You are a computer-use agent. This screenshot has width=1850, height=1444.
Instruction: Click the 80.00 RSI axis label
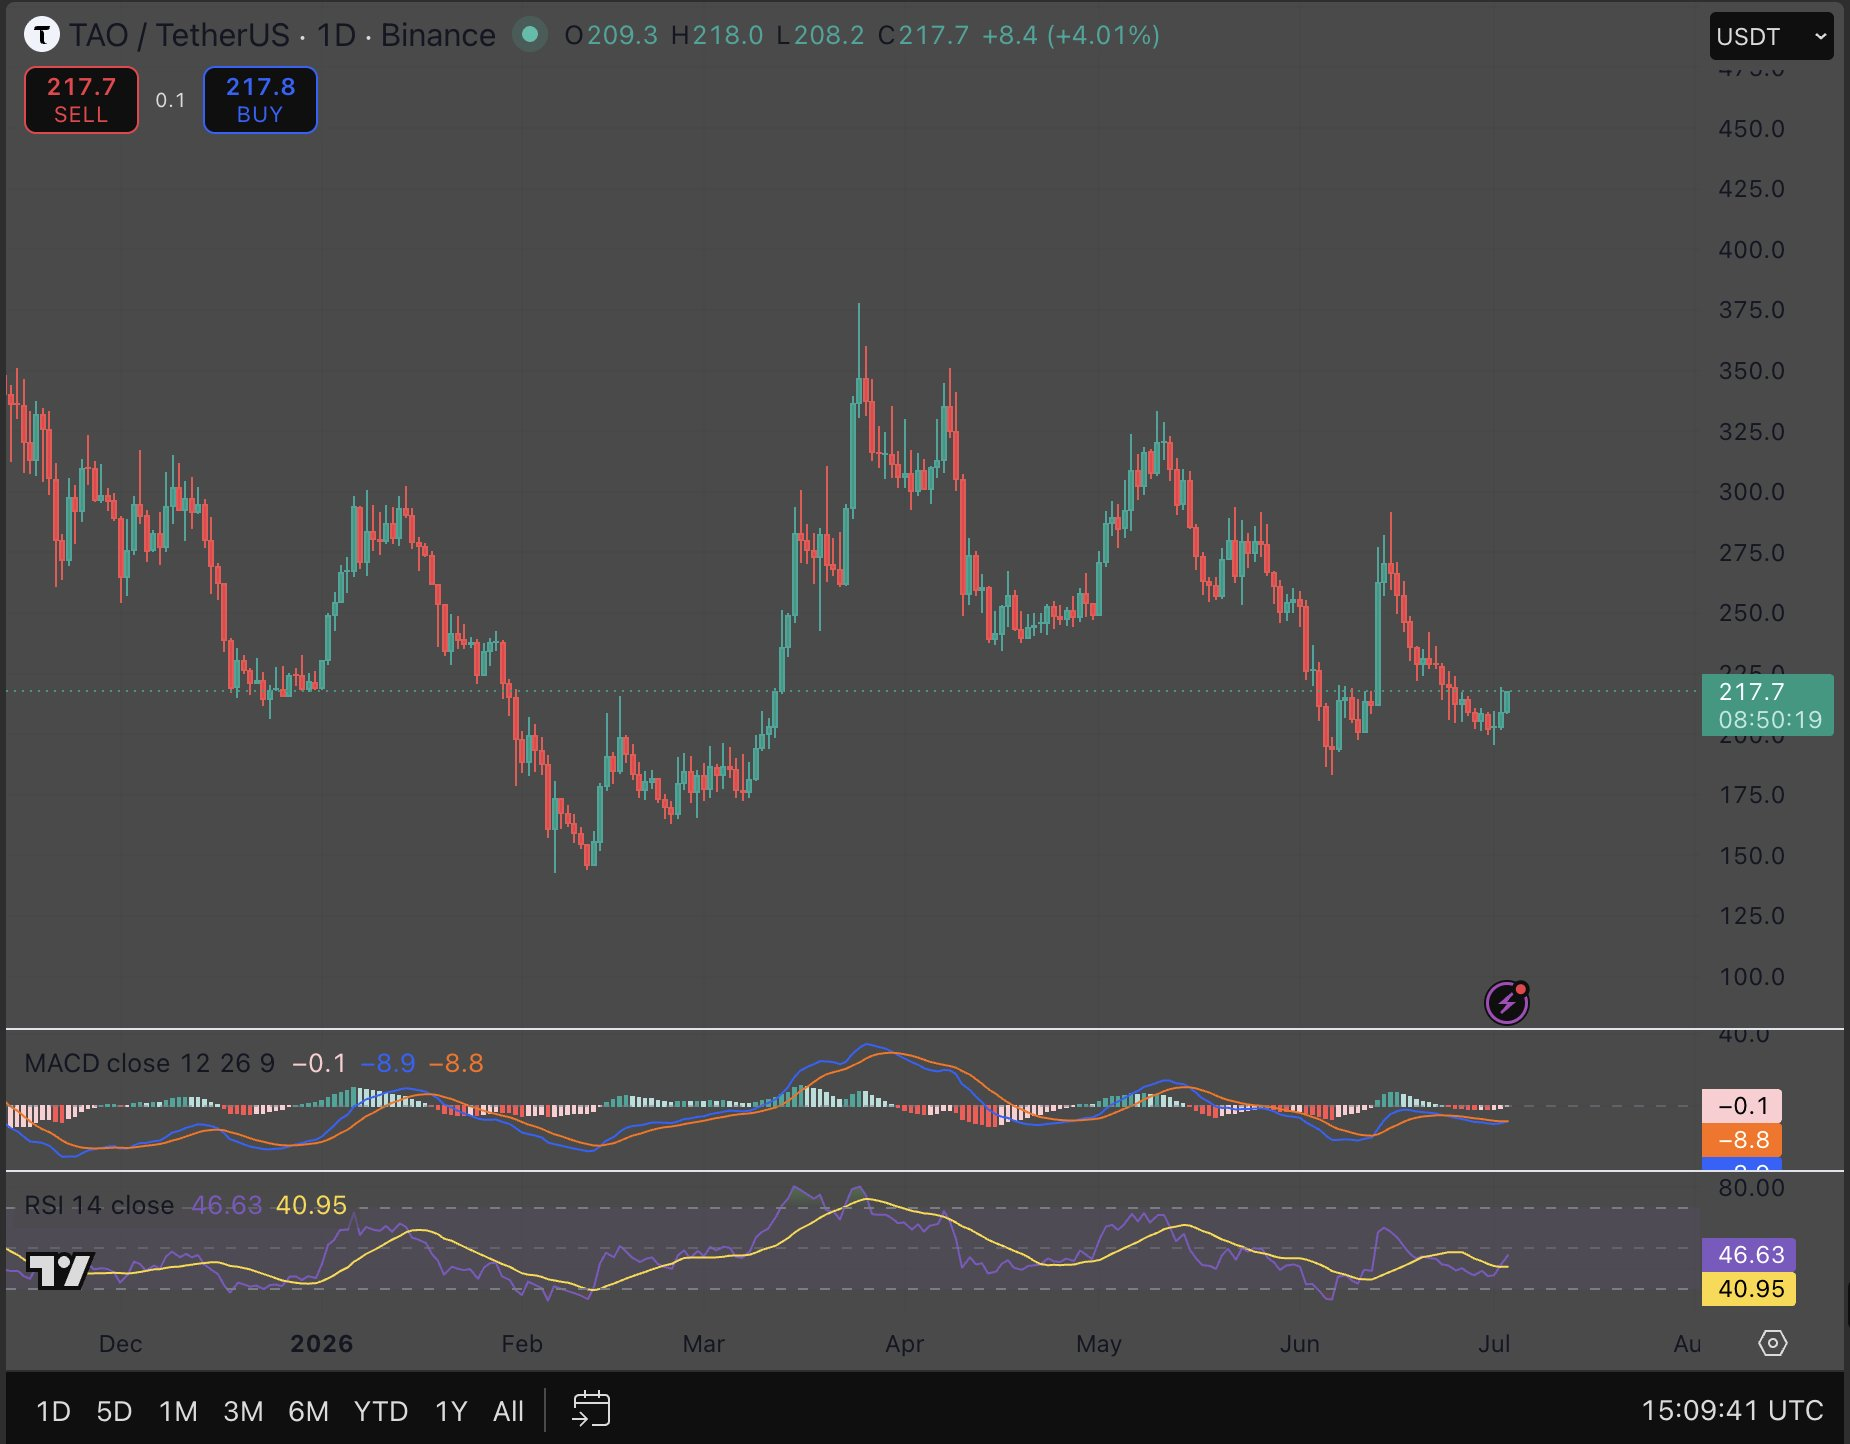[x=1751, y=1188]
